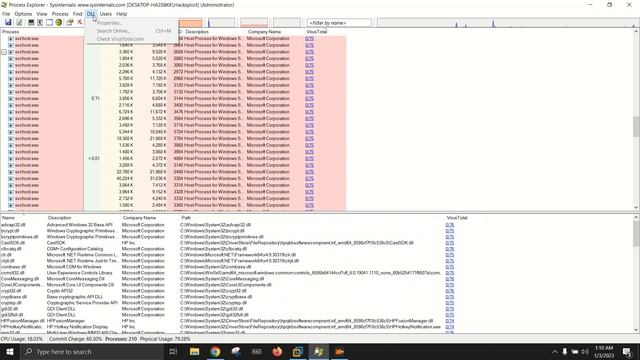Click the CPU Usage status bar entry

click(x=21, y=339)
